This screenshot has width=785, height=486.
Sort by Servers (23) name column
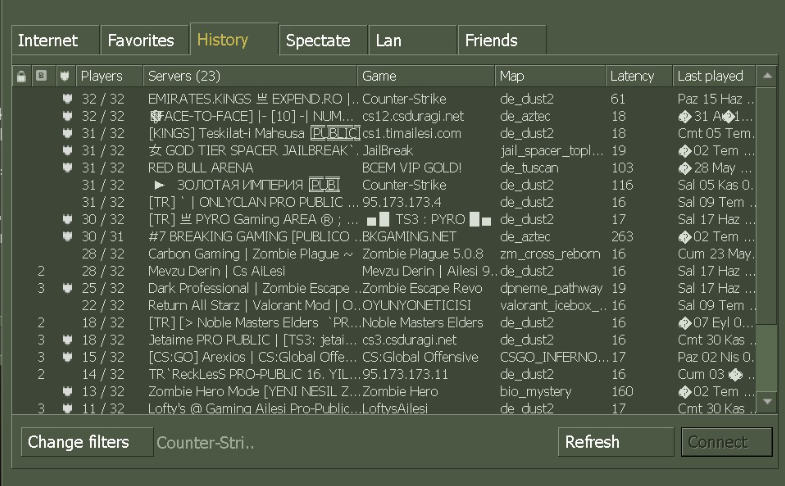[x=250, y=76]
